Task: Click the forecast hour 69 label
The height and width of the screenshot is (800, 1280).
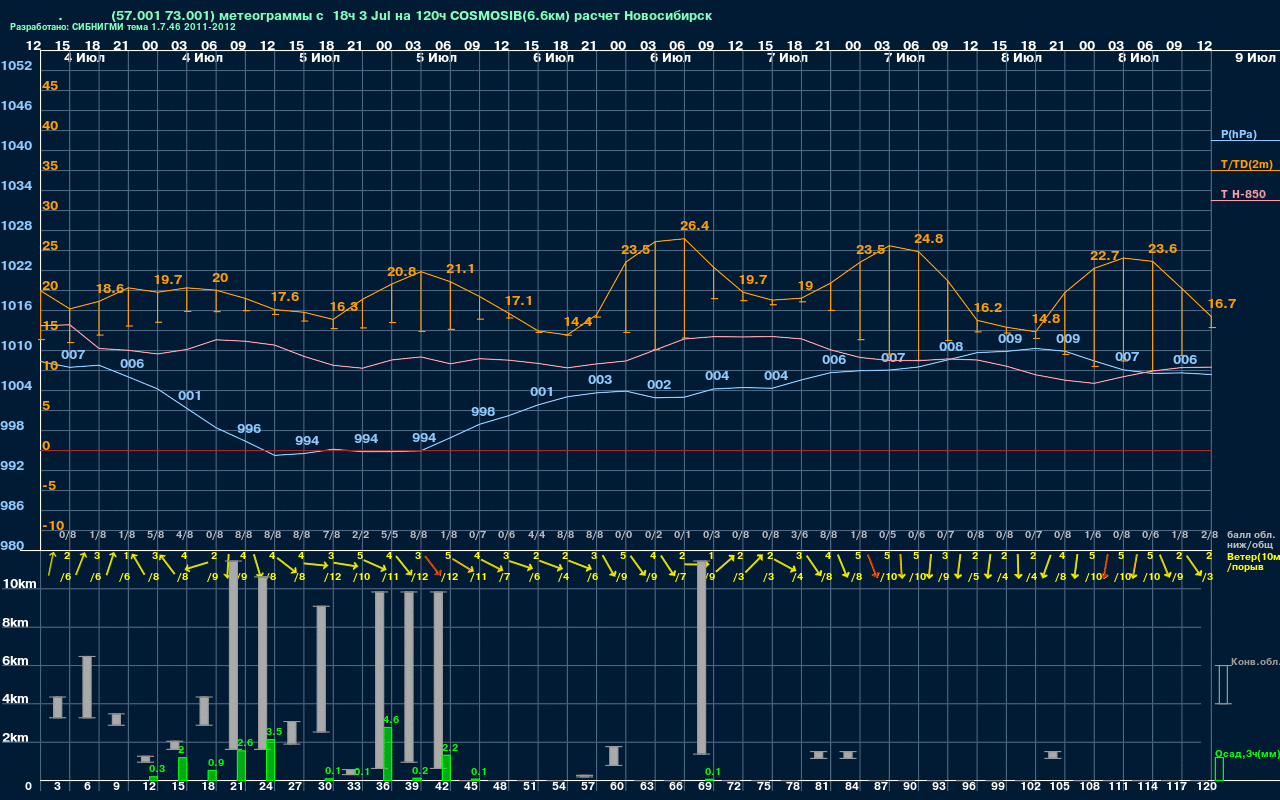Action: 704,787
